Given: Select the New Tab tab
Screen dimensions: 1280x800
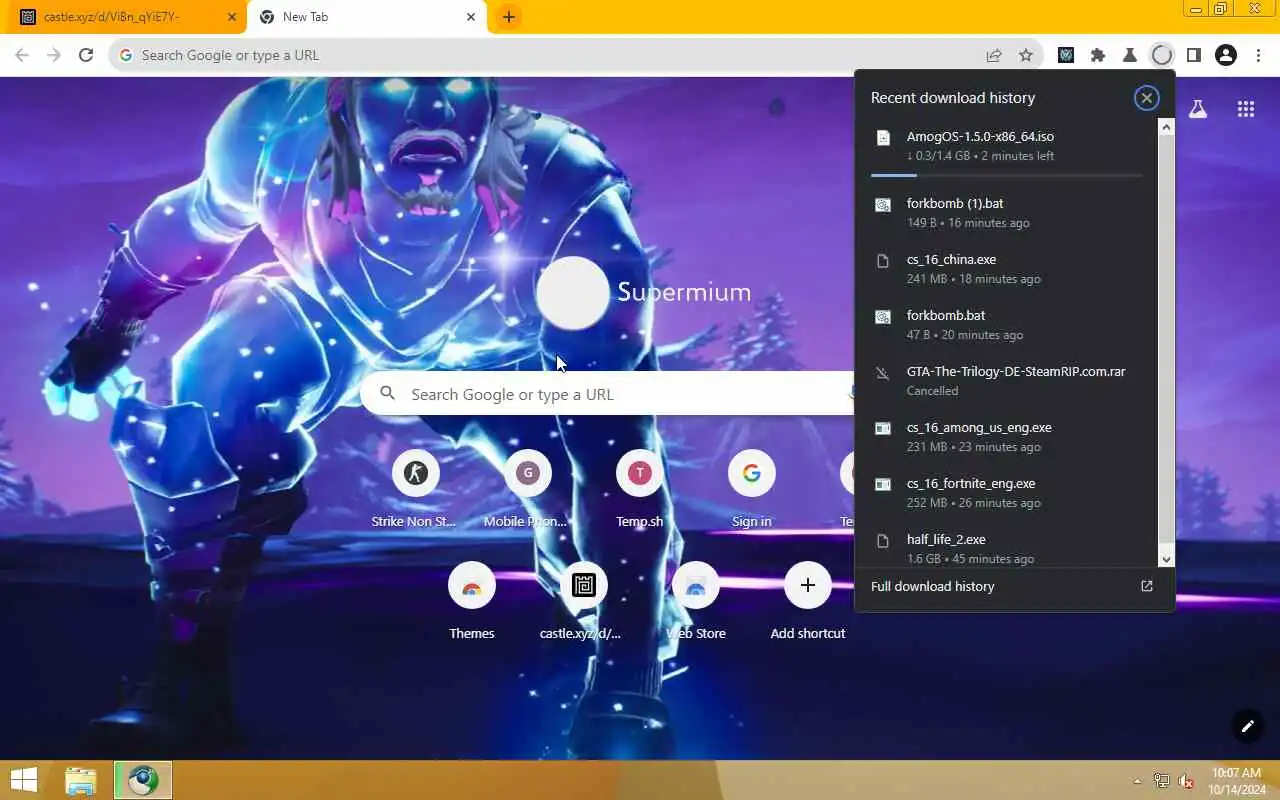Looking at the screenshot, I should pyautogui.click(x=365, y=17).
